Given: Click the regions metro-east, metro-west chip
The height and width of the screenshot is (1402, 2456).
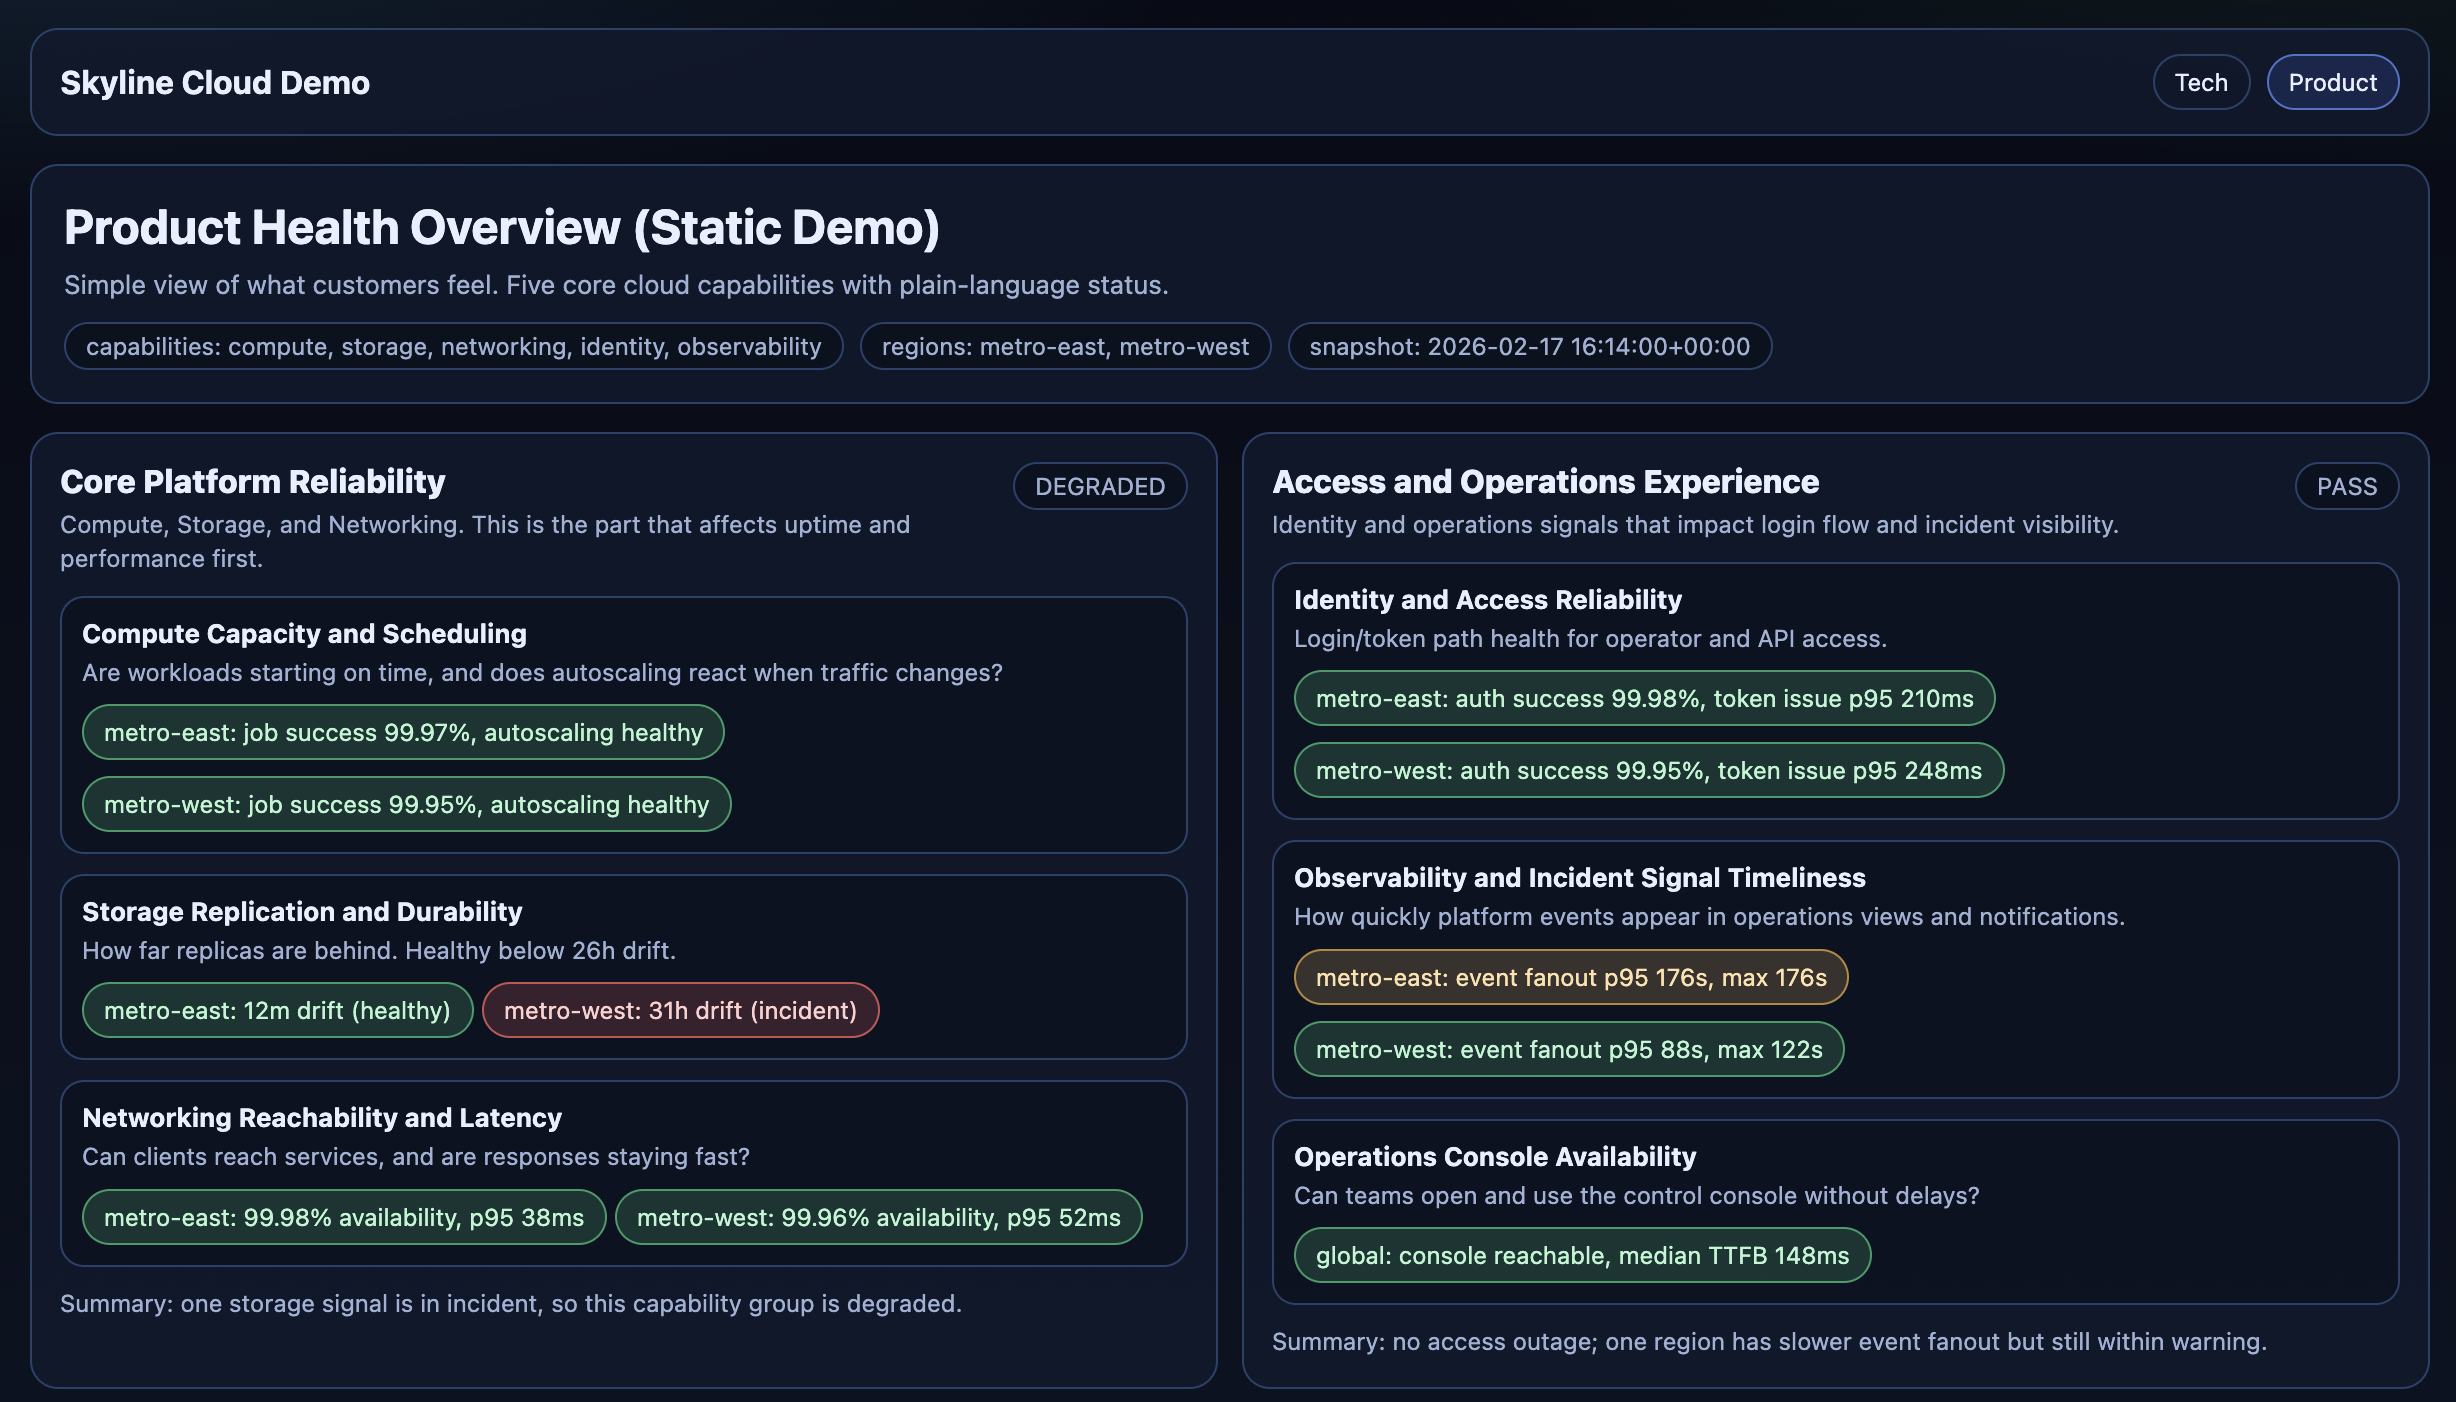Looking at the screenshot, I should pyautogui.click(x=1065, y=347).
